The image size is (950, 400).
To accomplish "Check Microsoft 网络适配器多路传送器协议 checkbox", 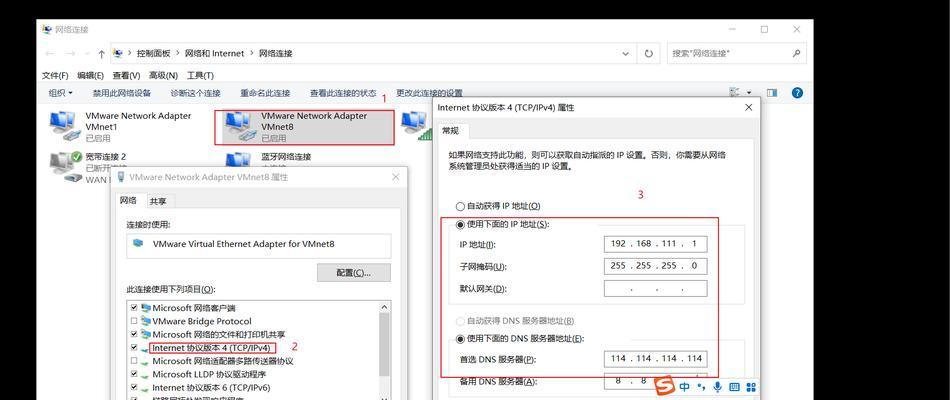I will (x=134, y=361).
